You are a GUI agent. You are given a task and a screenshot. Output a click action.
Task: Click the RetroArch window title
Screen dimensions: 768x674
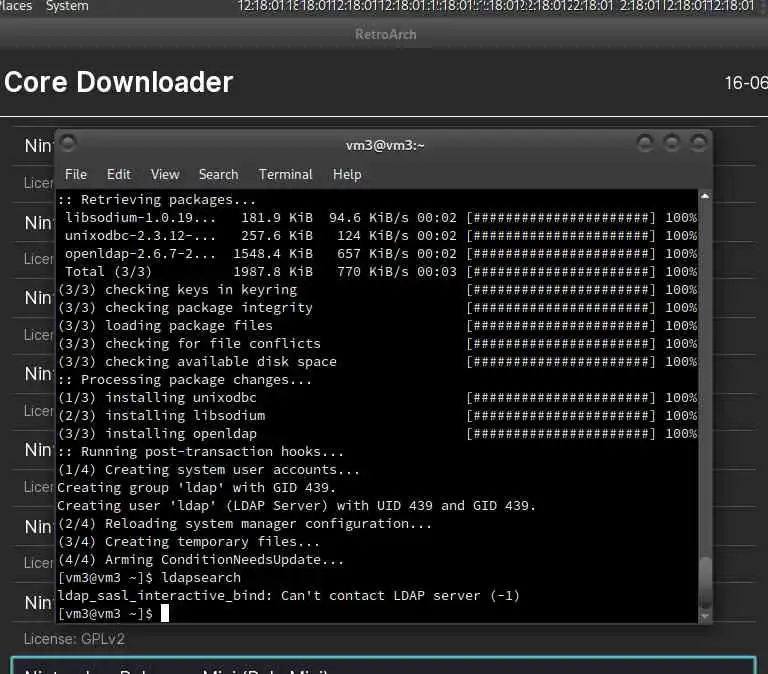point(385,34)
